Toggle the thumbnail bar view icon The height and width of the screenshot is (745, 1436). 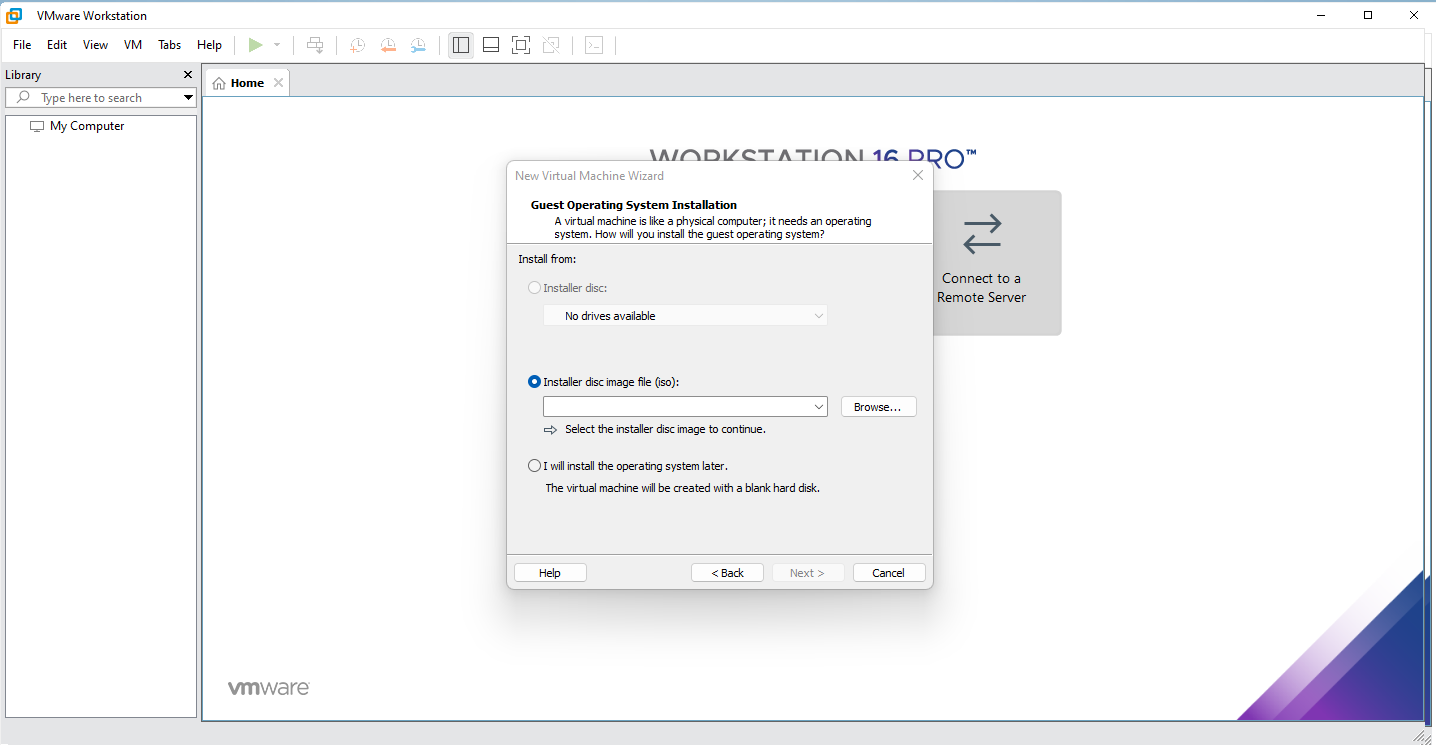491,45
